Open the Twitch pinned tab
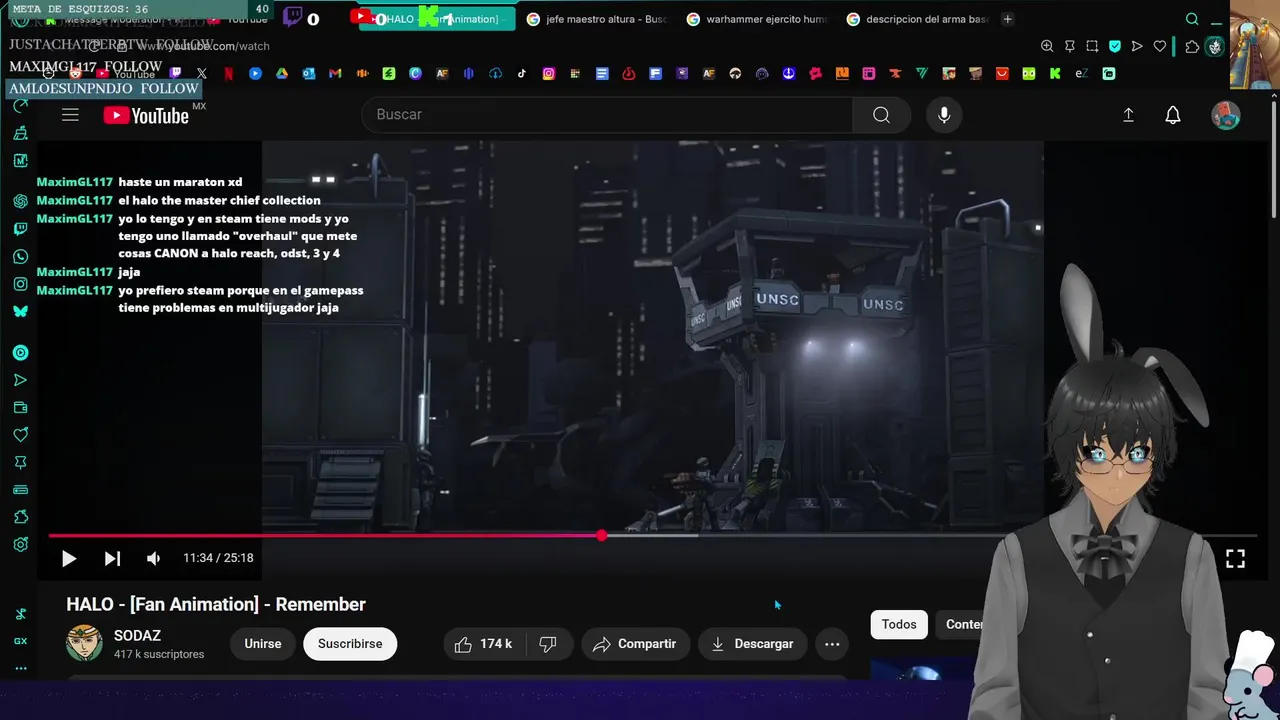 293,17
